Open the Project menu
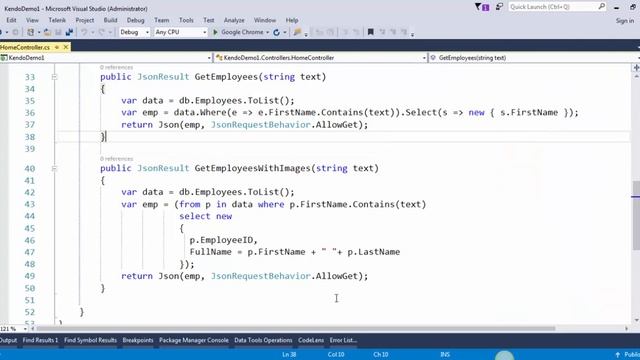Screen dimensions: 640x360 coord(84,20)
